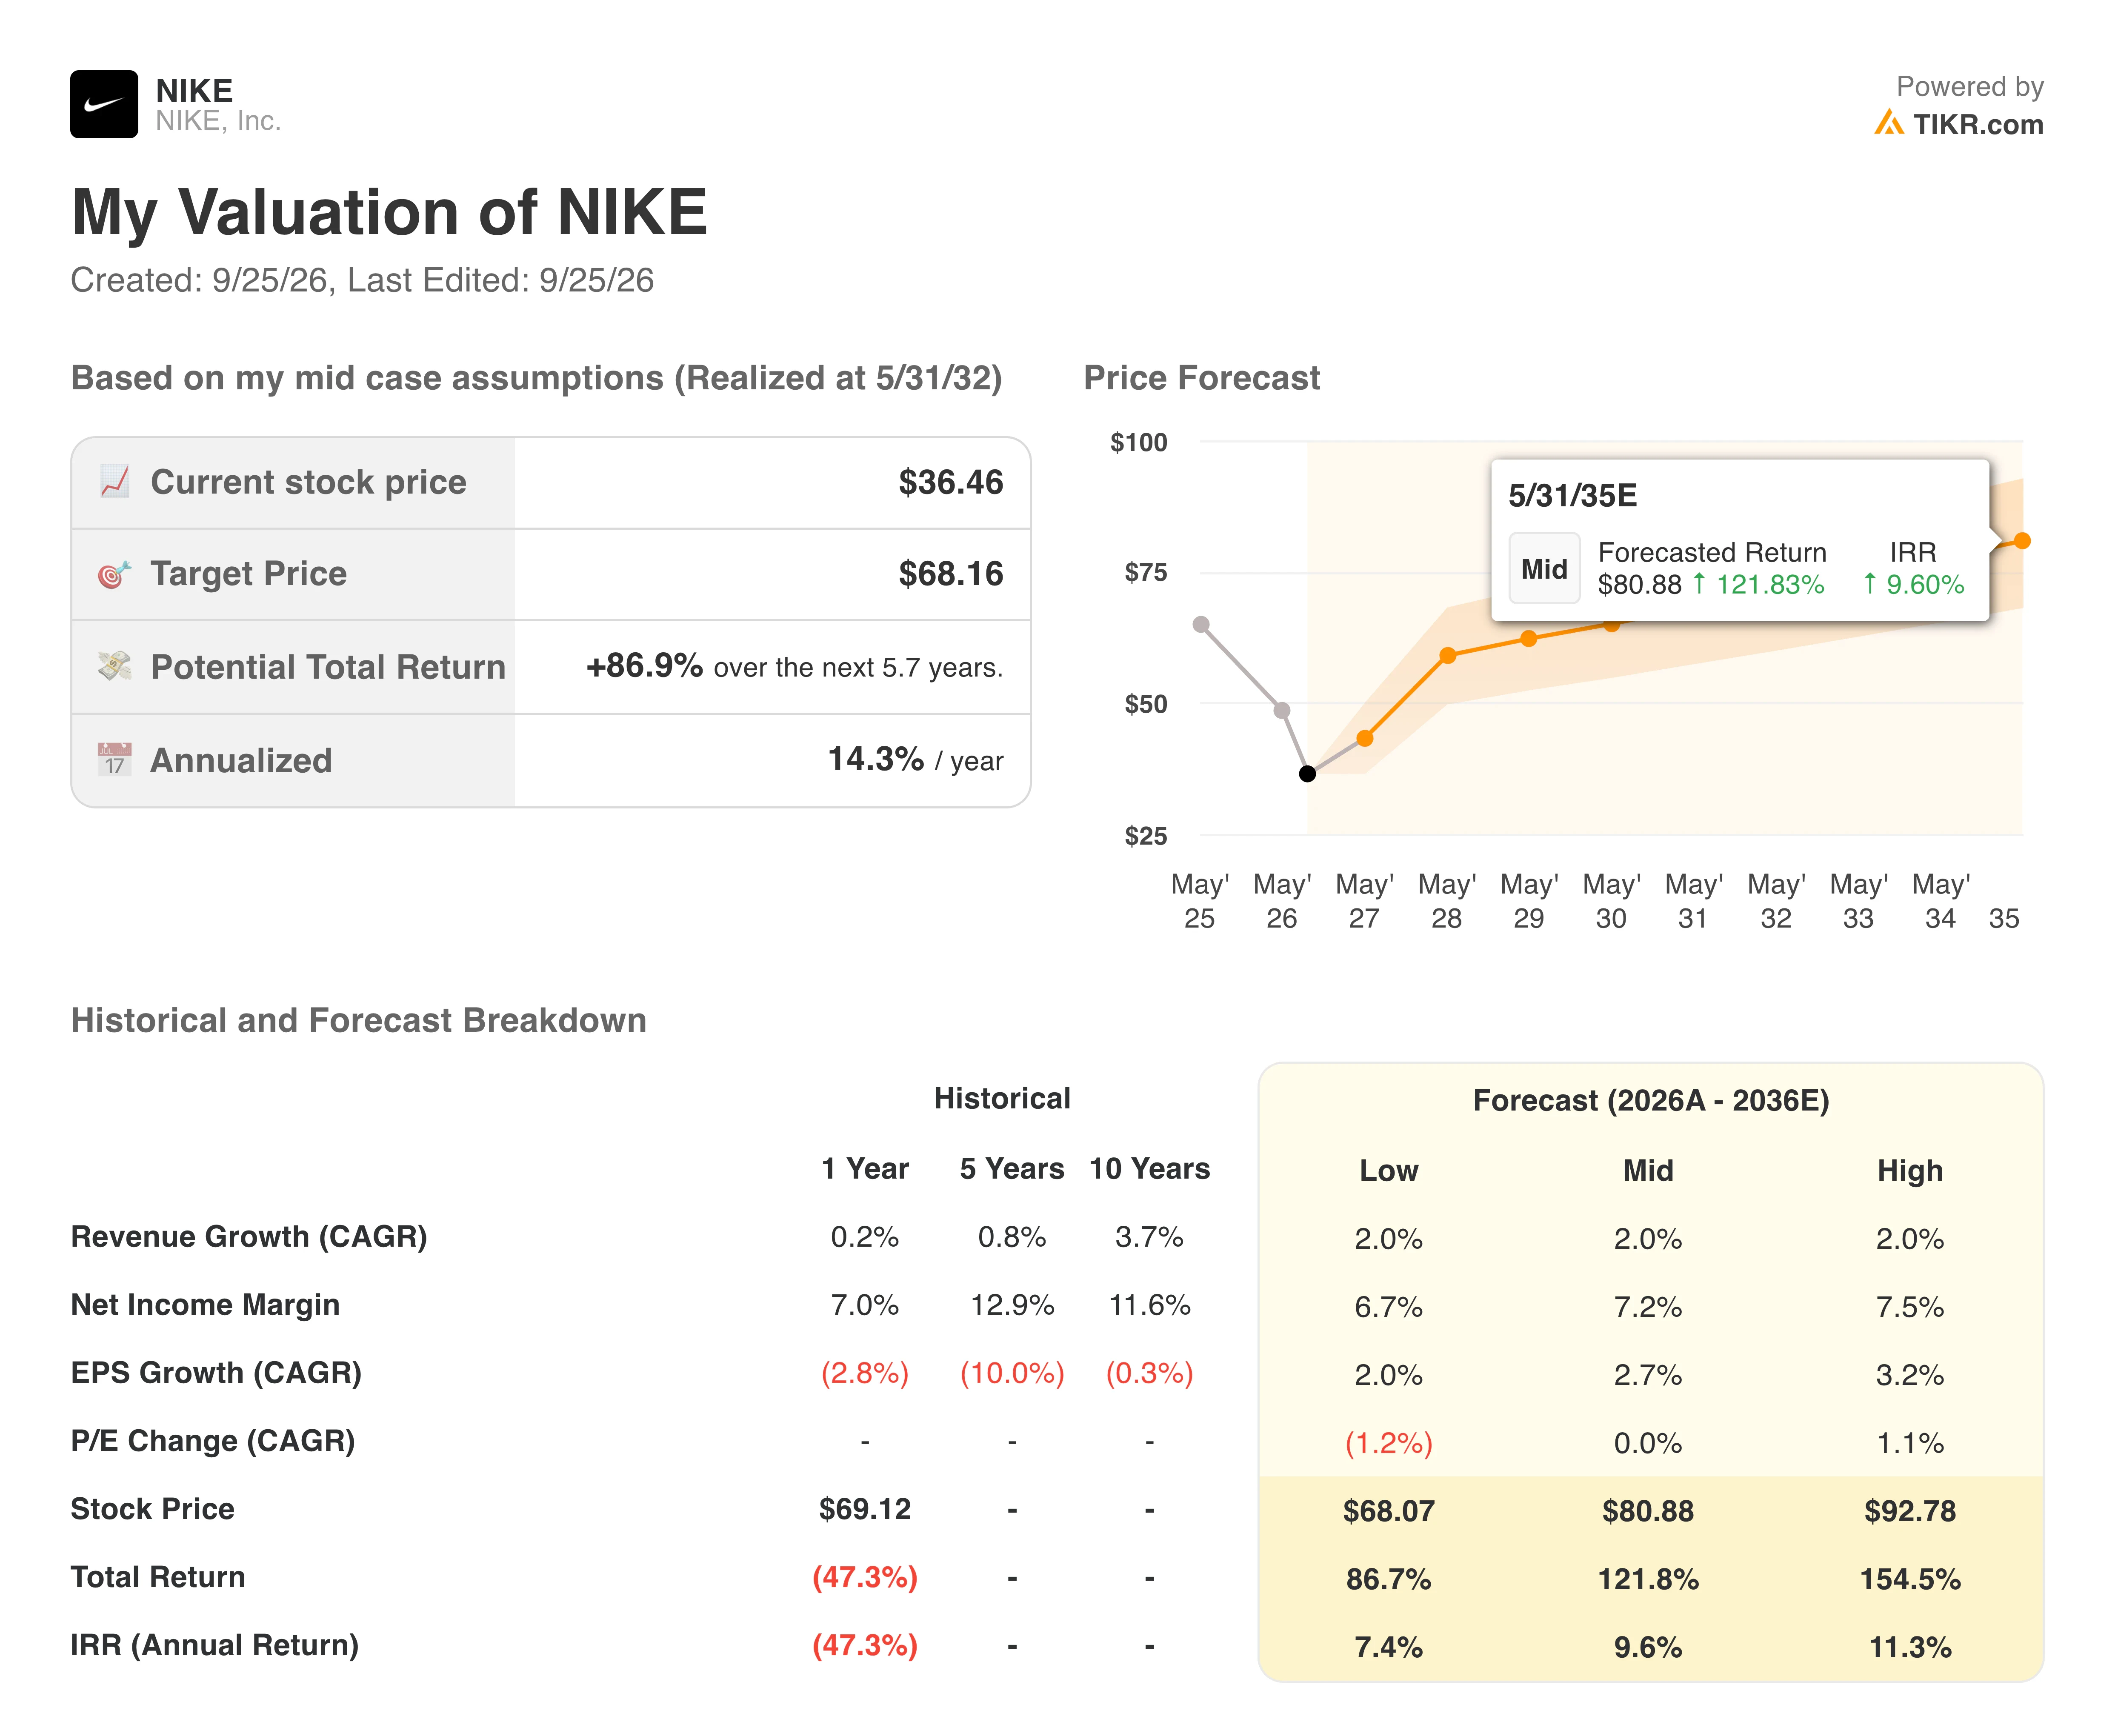
Task: Click the Mid badge in the chart tooltip
Action: click(1544, 569)
